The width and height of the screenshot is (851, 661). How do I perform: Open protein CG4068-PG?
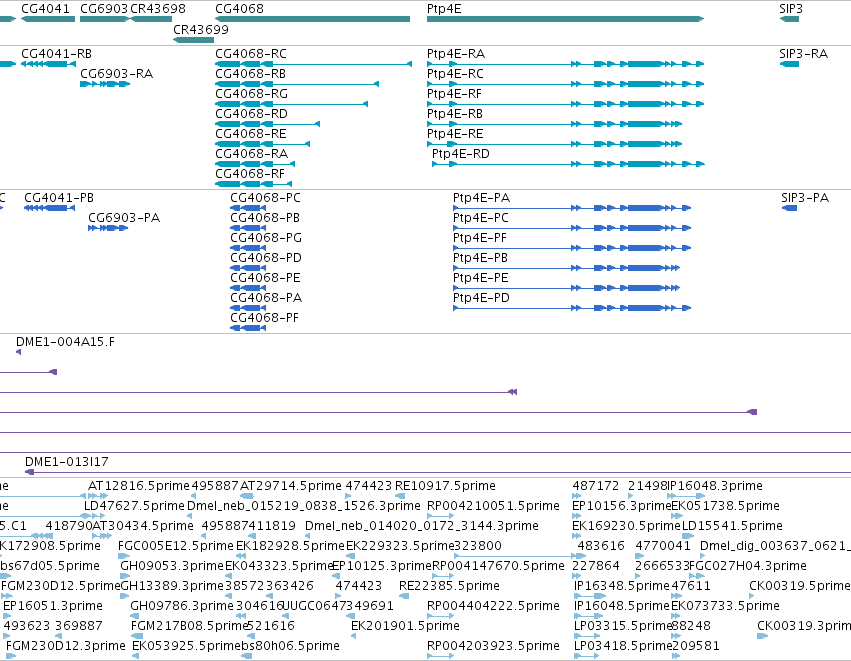pos(266,238)
